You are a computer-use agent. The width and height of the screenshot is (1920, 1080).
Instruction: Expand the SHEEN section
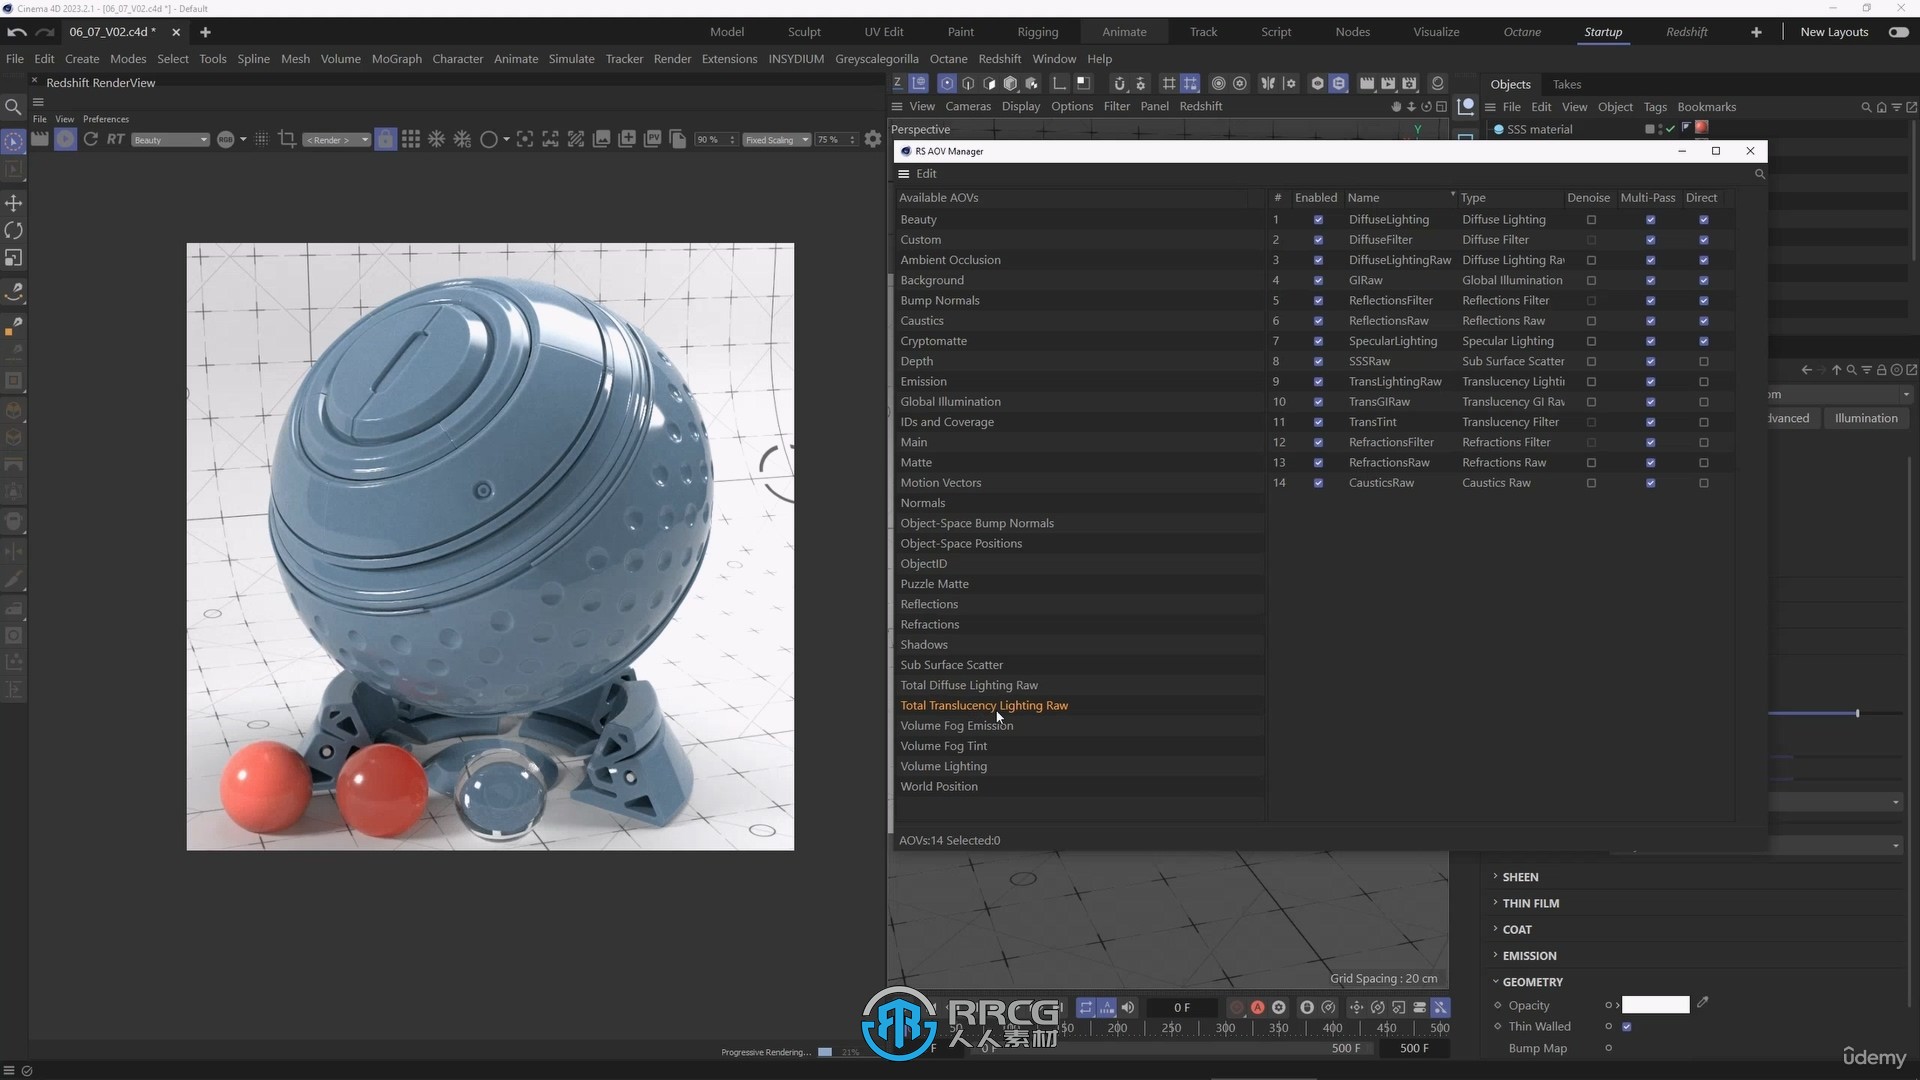pyautogui.click(x=1520, y=877)
